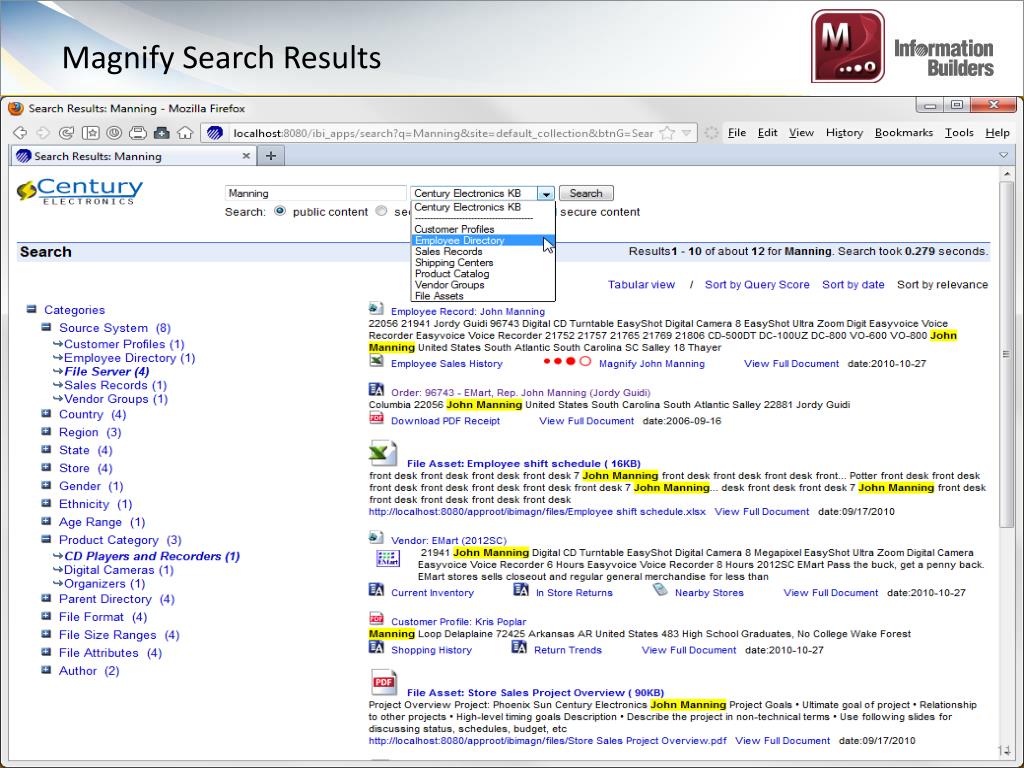This screenshot has width=1024, height=768.
Task: Click the large Excel icon for Employee shift schedule
Action: [x=383, y=453]
